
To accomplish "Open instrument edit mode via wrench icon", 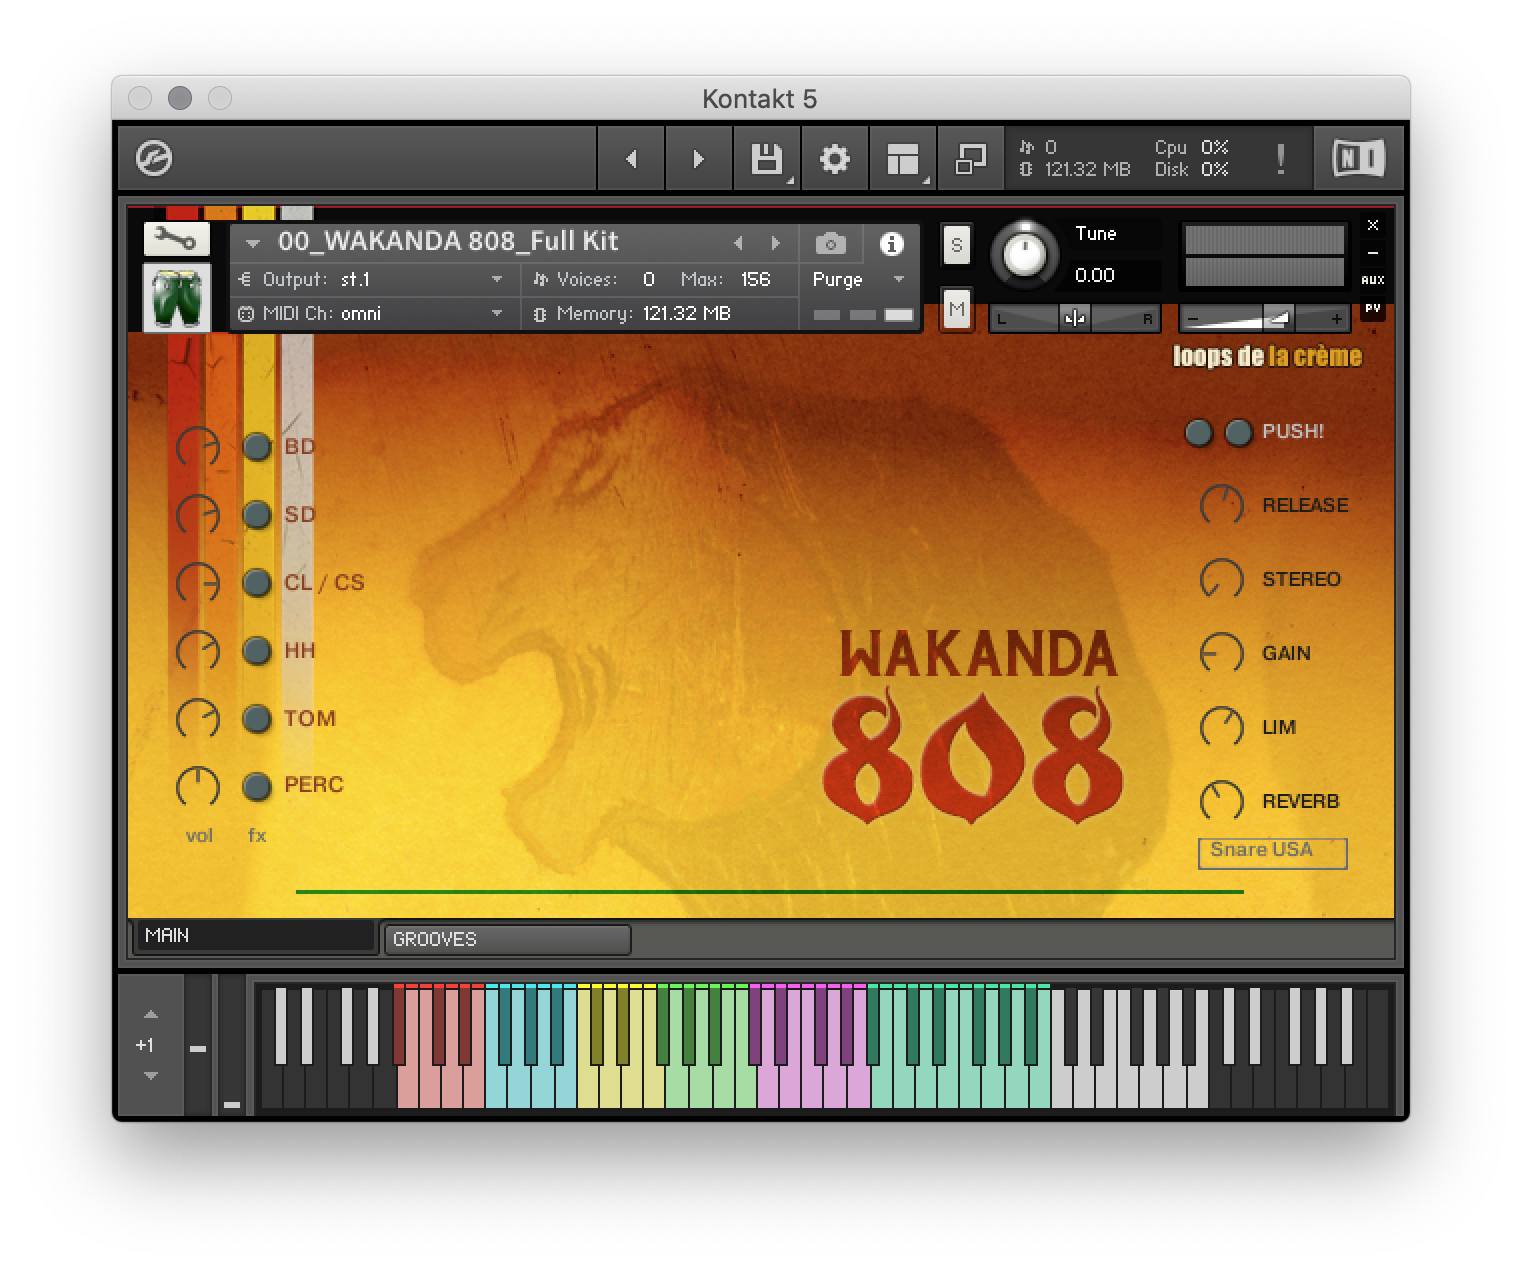I will pos(176,240).
